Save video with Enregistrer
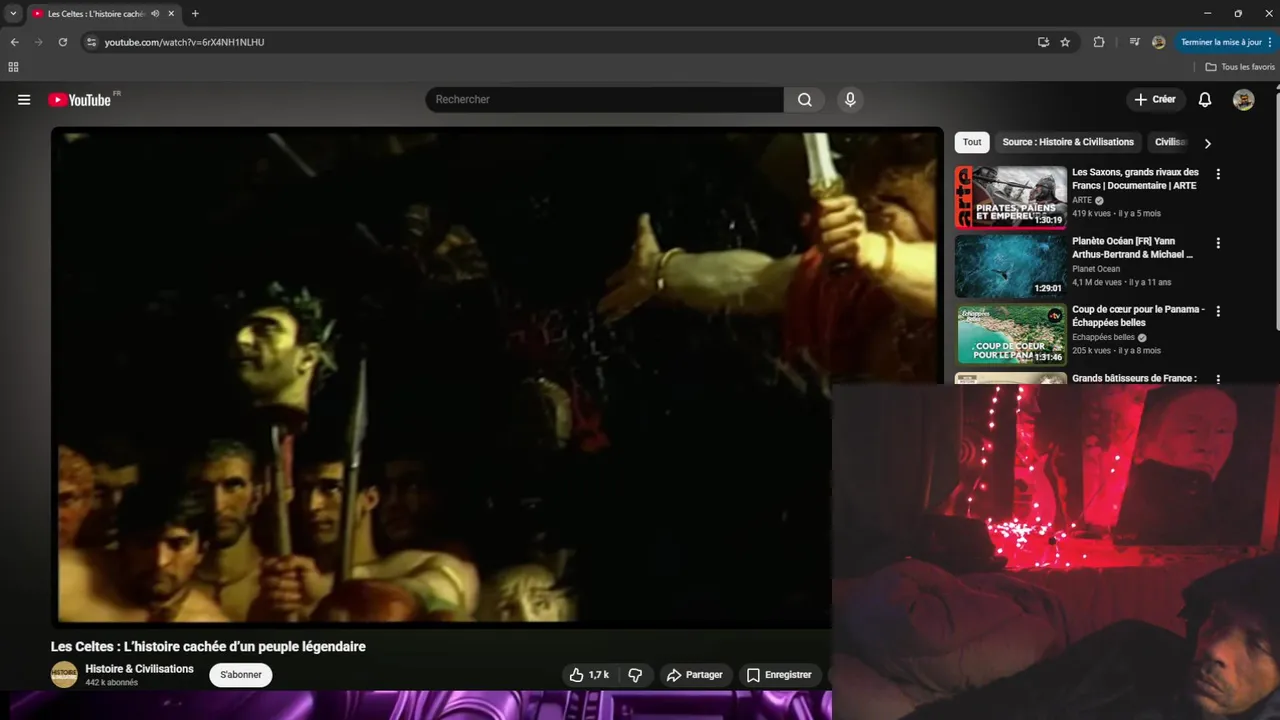This screenshot has height=720, width=1280. tap(779, 675)
